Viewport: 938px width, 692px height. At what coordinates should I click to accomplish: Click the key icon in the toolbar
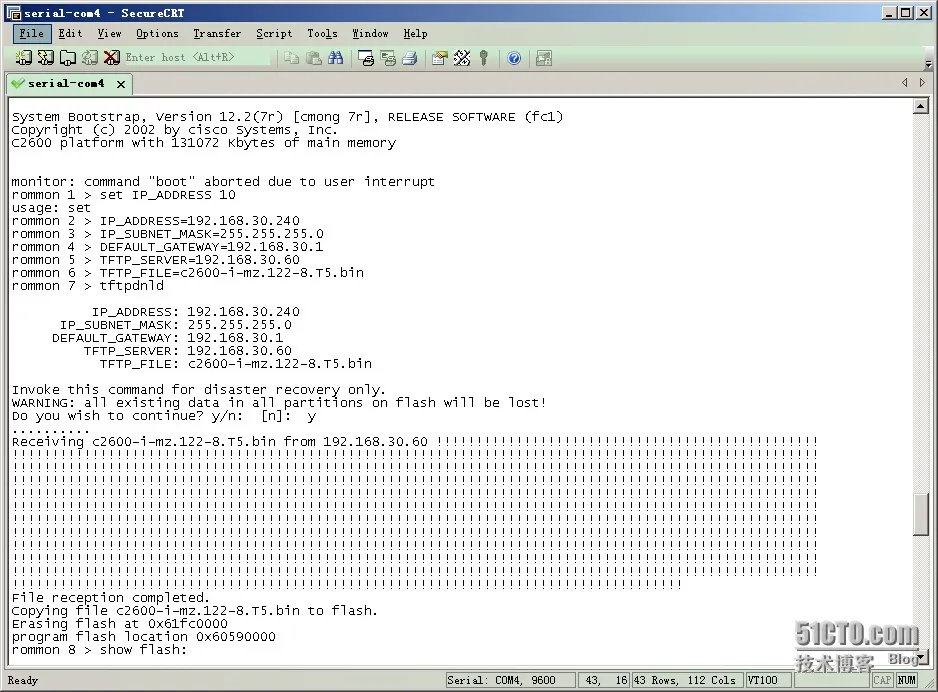pos(484,58)
